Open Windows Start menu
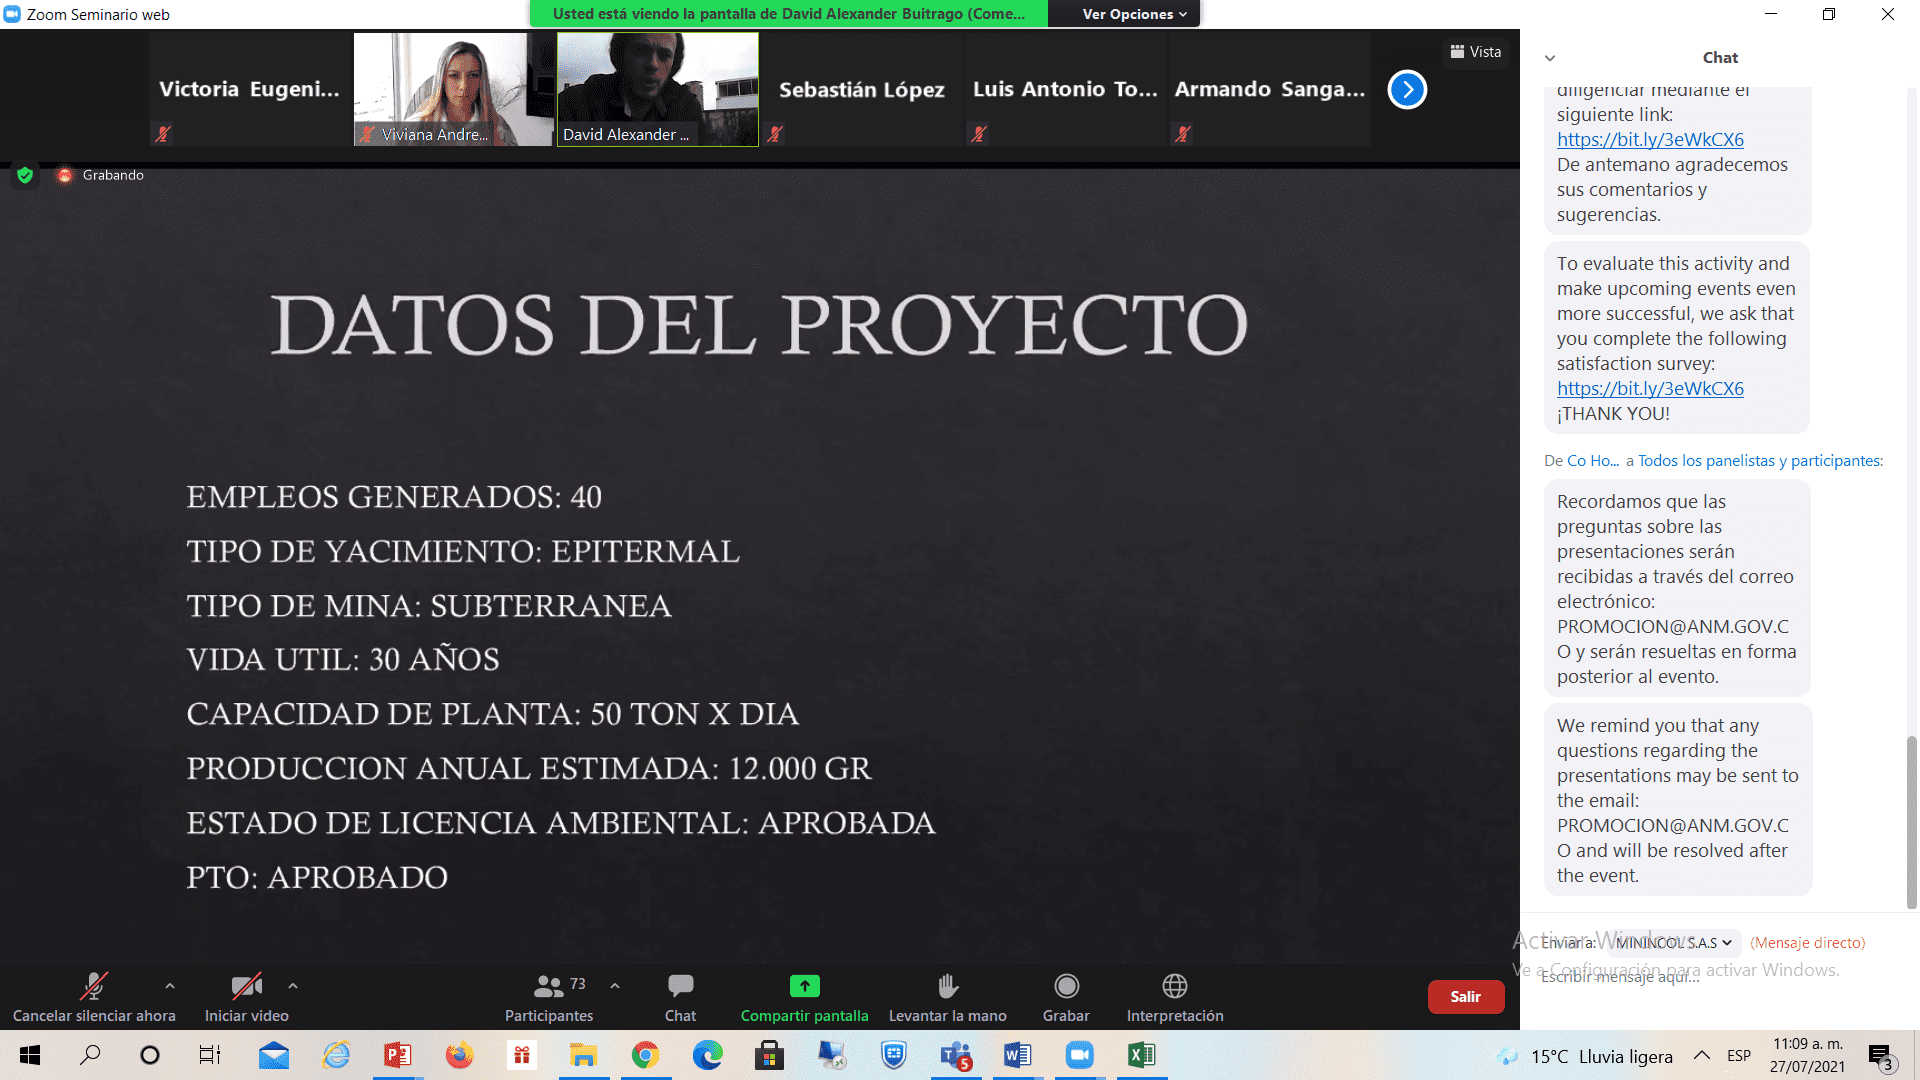Viewport: 1920px width, 1080px height. 30,1055
